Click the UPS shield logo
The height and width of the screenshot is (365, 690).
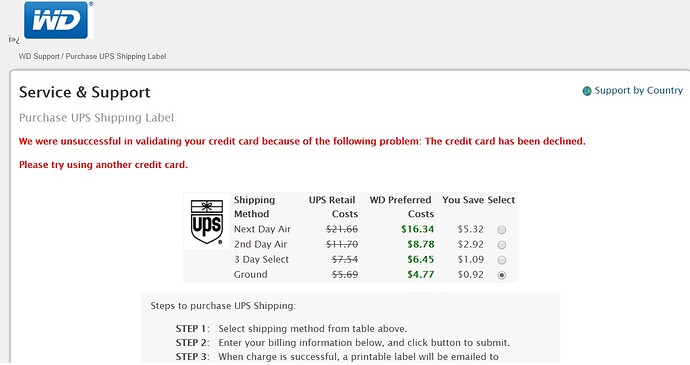pyautogui.click(x=207, y=221)
